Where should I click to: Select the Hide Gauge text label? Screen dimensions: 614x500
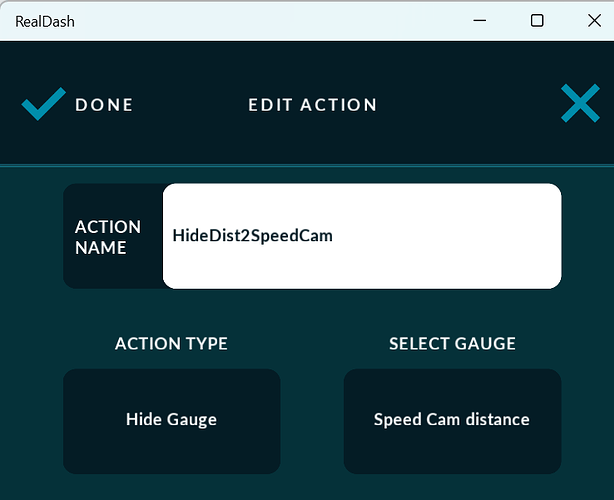click(172, 420)
